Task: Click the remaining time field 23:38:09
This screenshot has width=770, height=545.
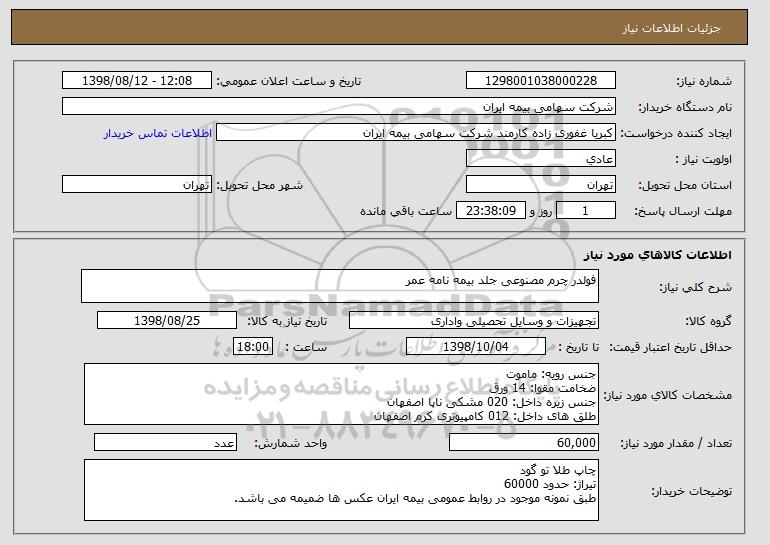Action: pyautogui.click(x=491, y=211)
